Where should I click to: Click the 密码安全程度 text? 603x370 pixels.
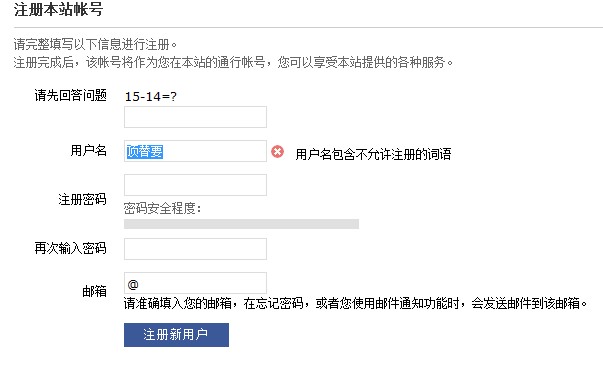click(162, 208)
